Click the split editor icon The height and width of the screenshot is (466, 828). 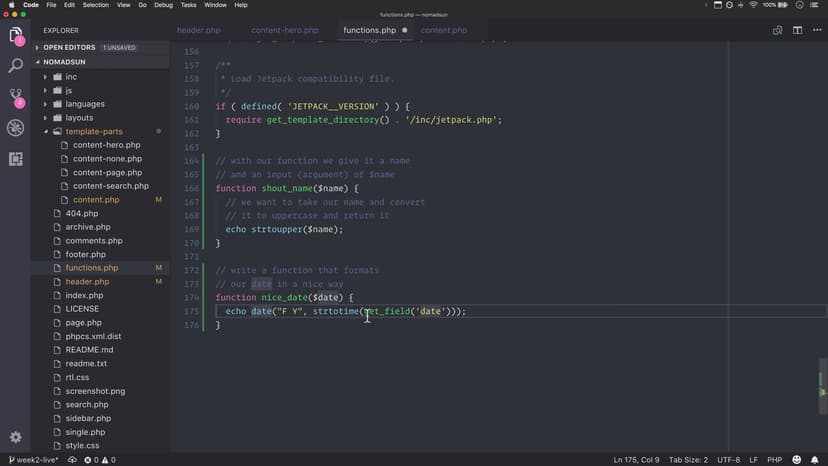797,30
